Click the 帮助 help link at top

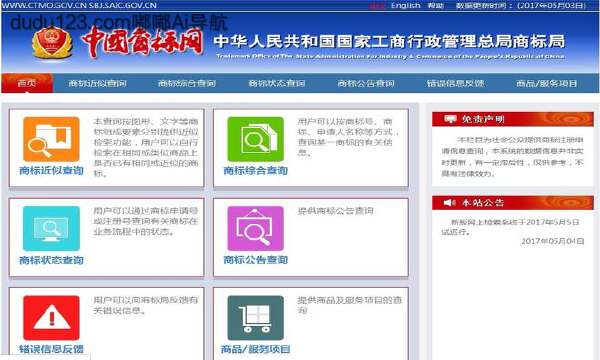point(435,5)
